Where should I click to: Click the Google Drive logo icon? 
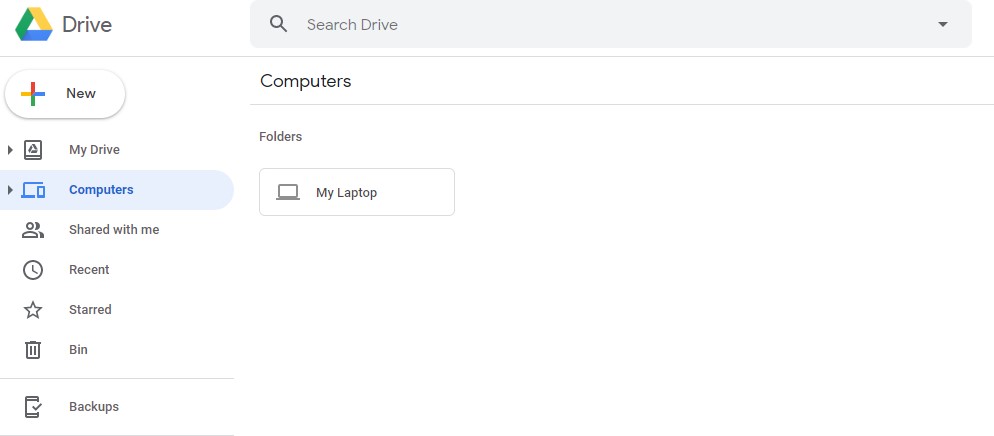[34, 25]
